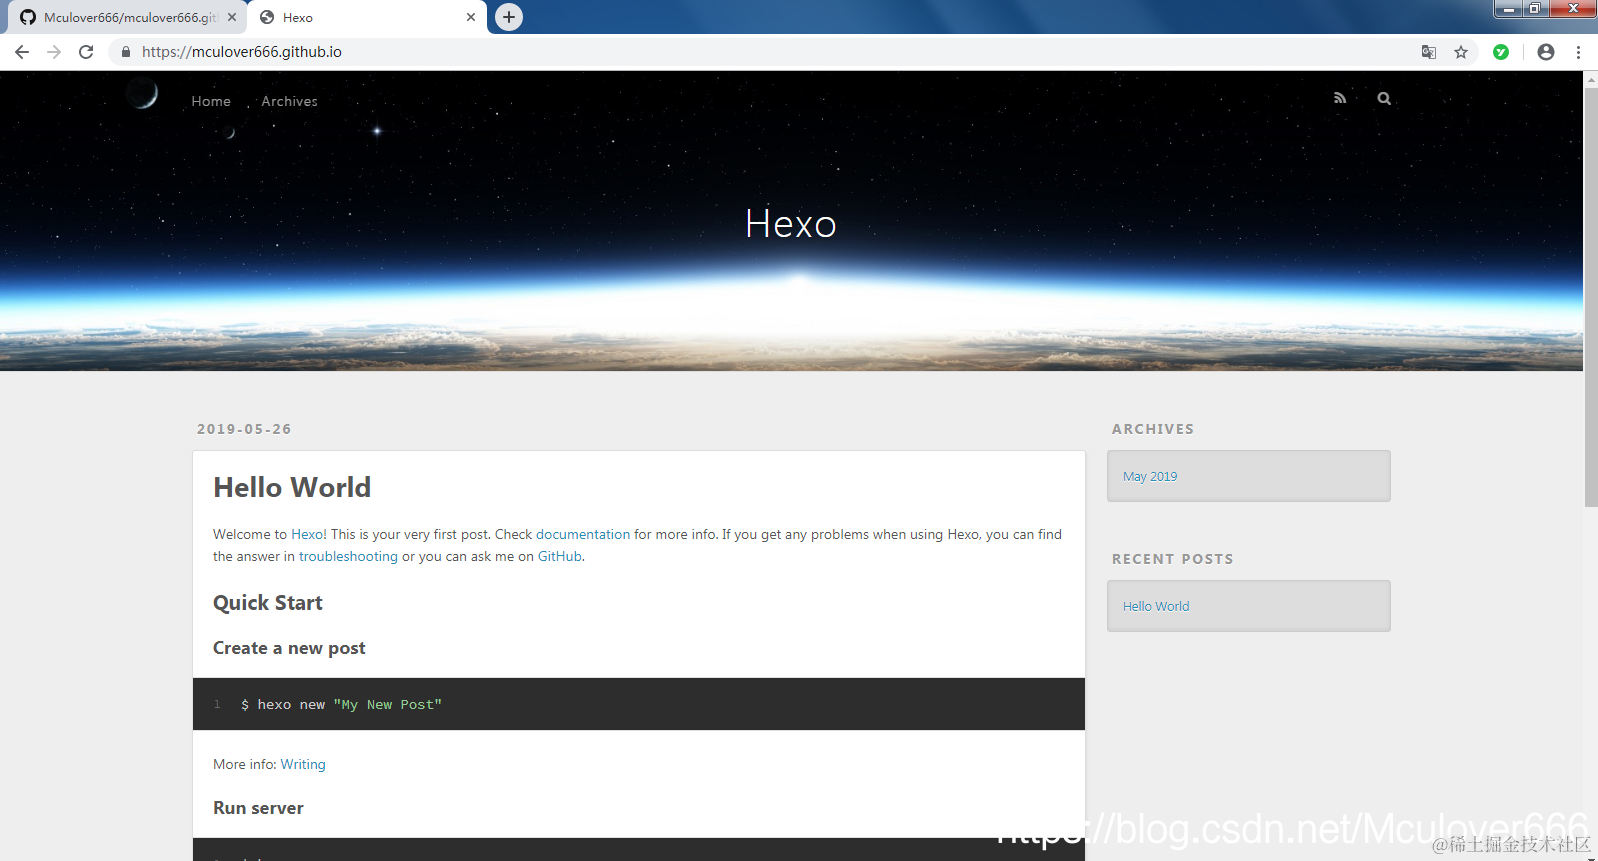This screenshot has width=1598, height=861.
Task: Go back with the browser back arrow
Action: 22,52
